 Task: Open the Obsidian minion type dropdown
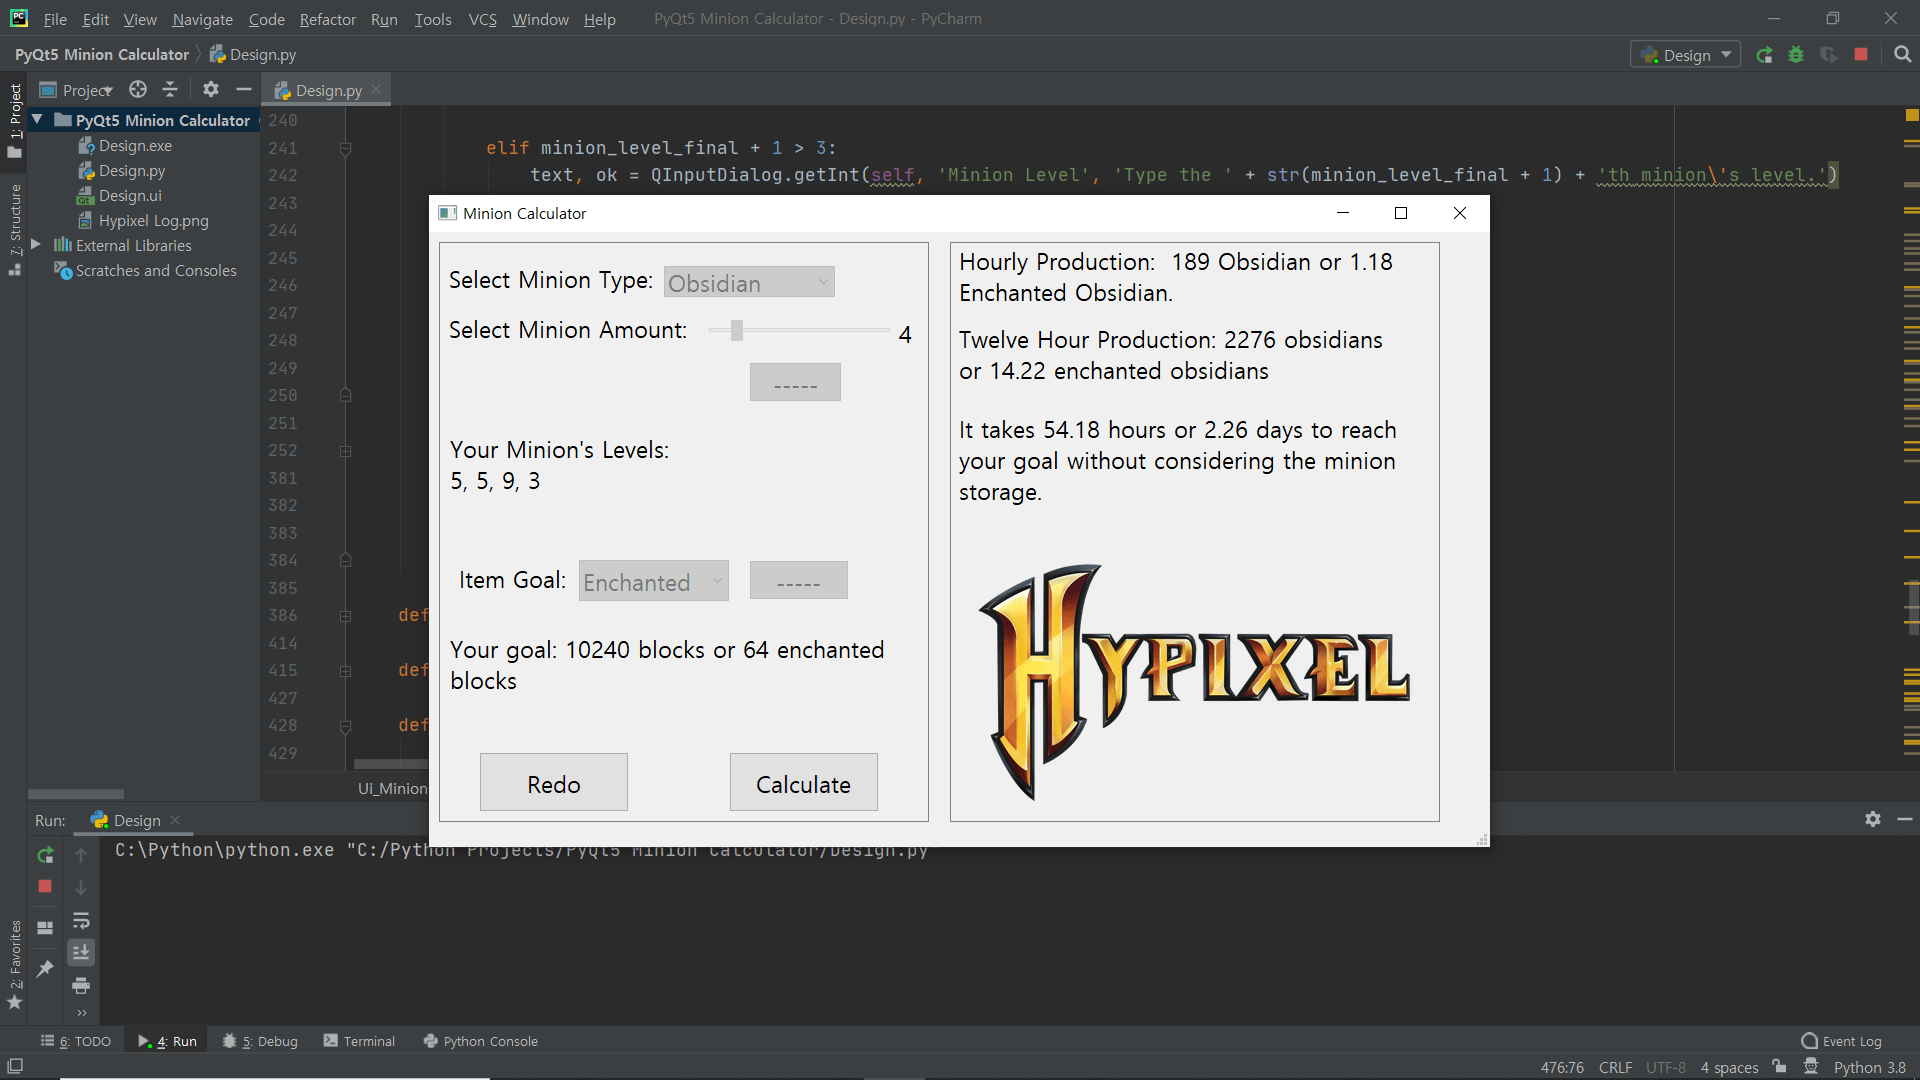point(749,283)
